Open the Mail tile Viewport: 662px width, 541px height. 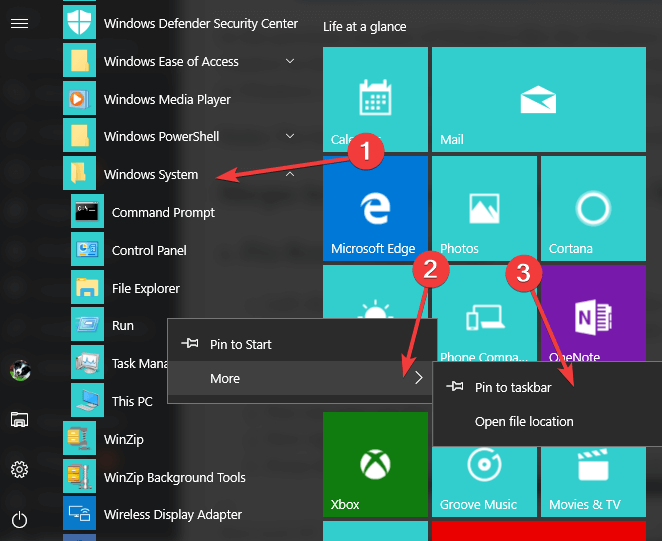[539, 99]
